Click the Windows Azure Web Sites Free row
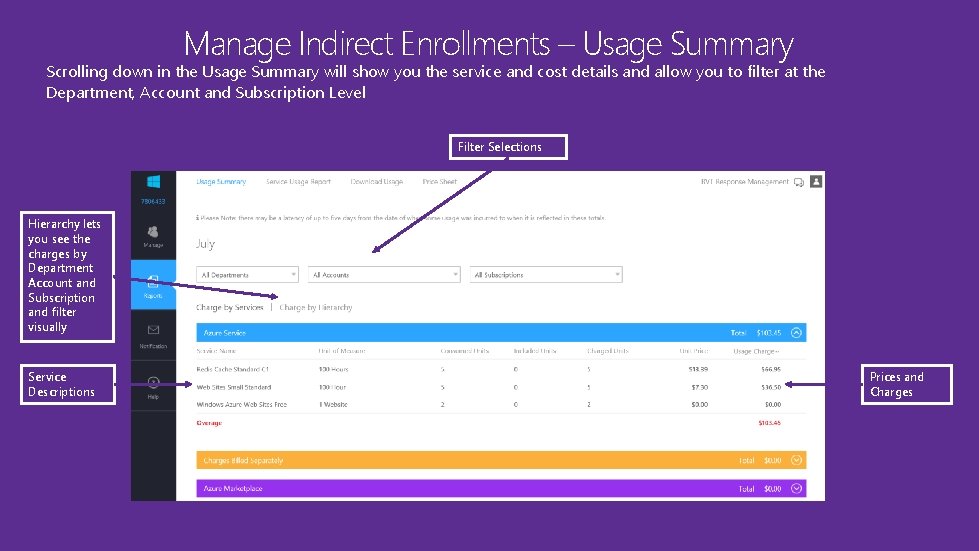The width and height of the screenshot is (979, 551). pyautogui.click(x=242, y=405)
